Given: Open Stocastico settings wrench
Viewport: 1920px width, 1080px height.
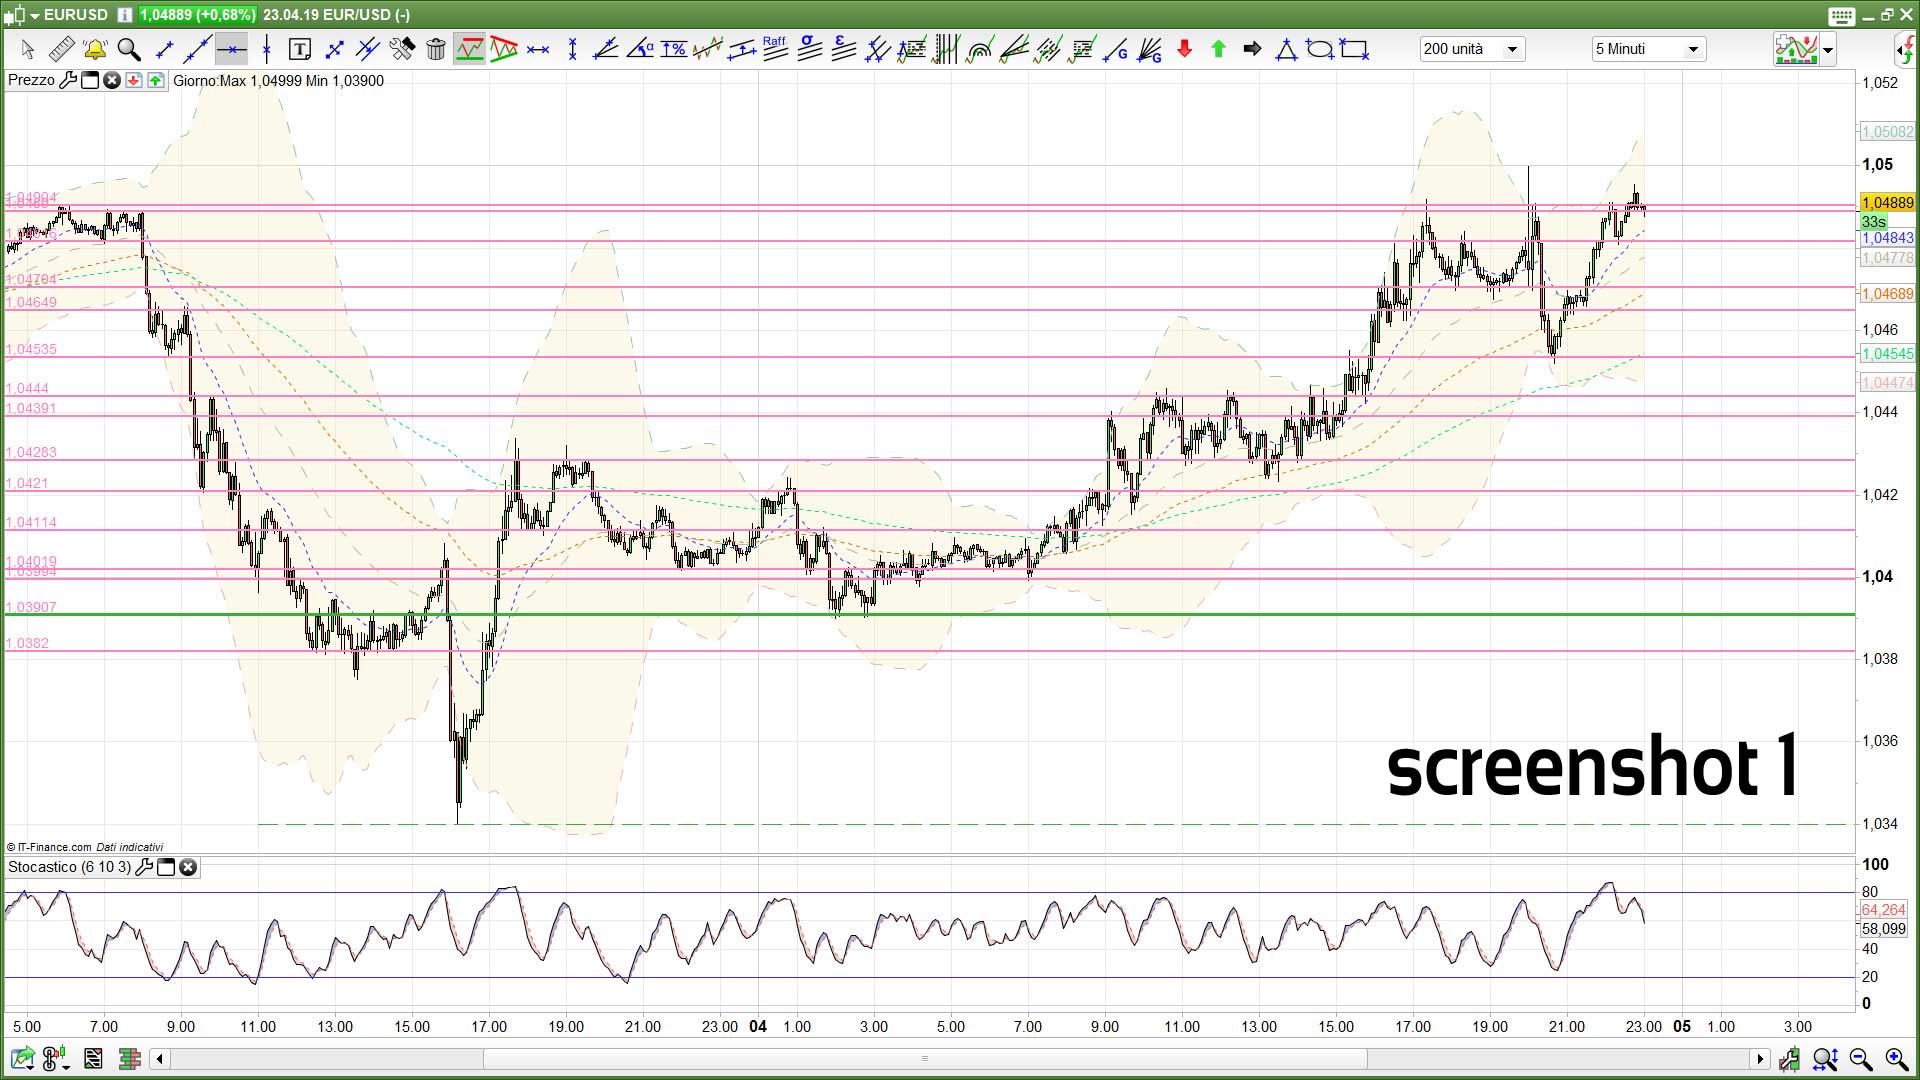Looking at the screenshot, I should 144,867.
